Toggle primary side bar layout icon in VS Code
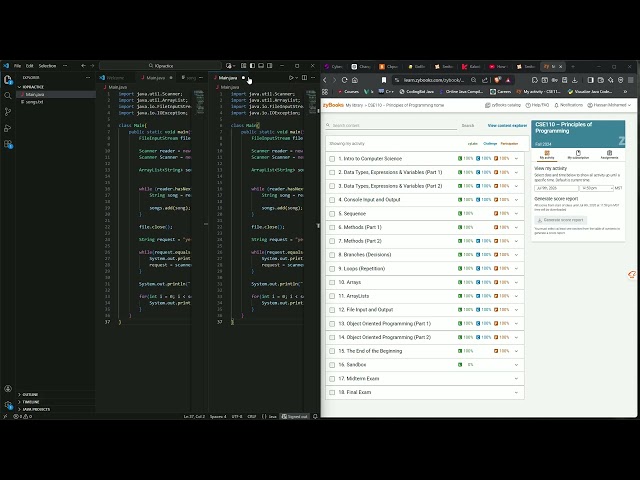 pyautogui.click(x=252, y=66)
